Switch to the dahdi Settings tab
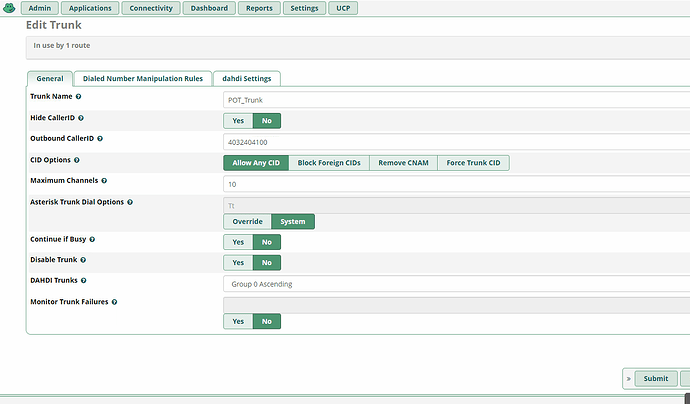Viewport: 690px width, 404px height. pyautogui.click(x=246, y=79)
